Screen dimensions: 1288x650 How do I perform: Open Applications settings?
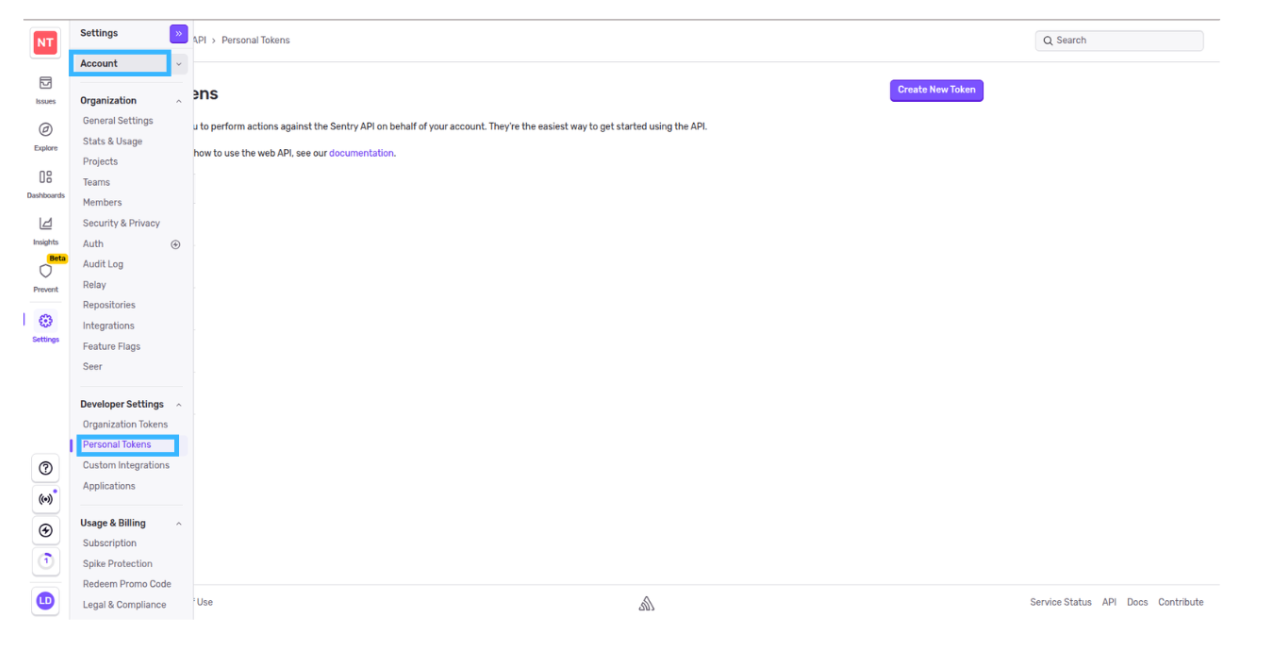[109, 487]
